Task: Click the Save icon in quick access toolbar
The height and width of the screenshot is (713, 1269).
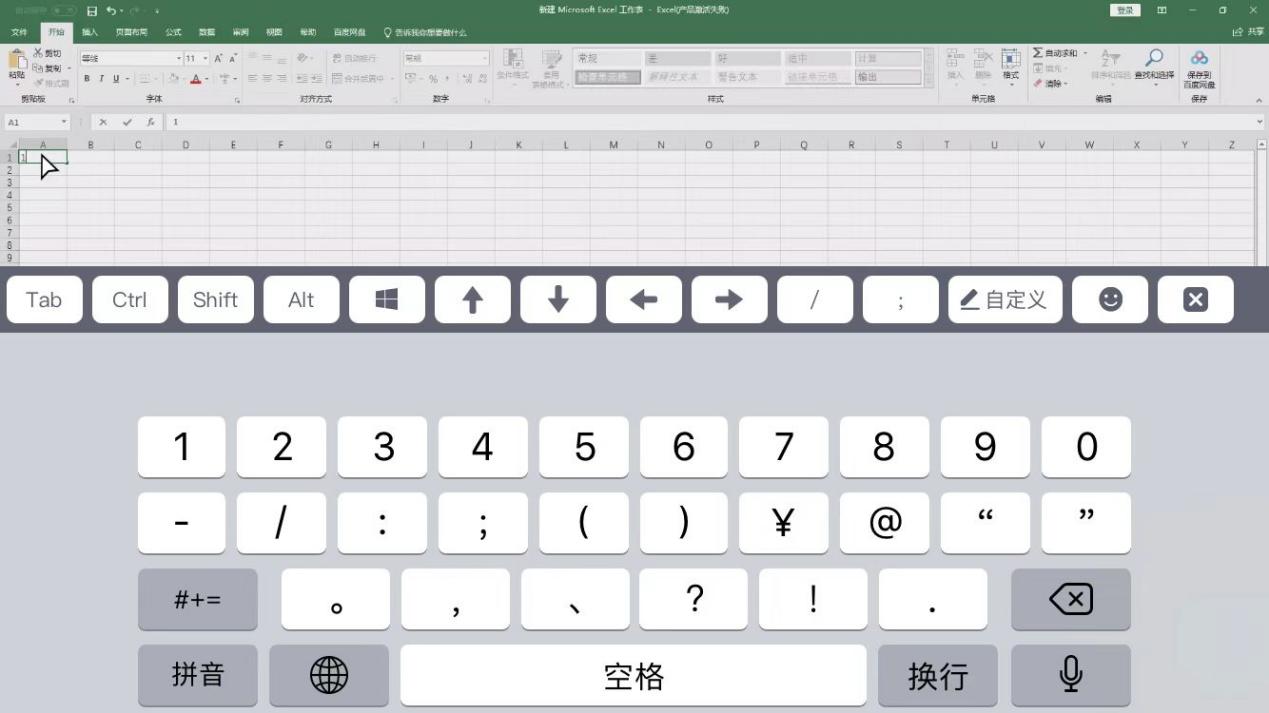Action: pos(92,11)
